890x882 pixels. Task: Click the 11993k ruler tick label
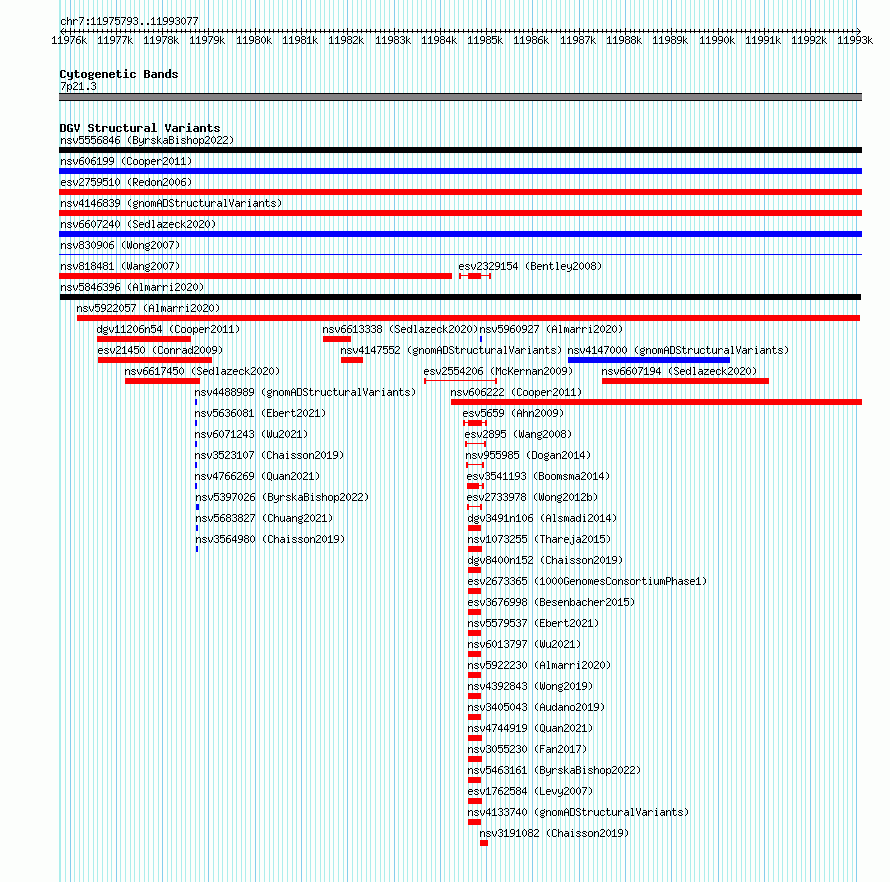(x=855, y=40)
